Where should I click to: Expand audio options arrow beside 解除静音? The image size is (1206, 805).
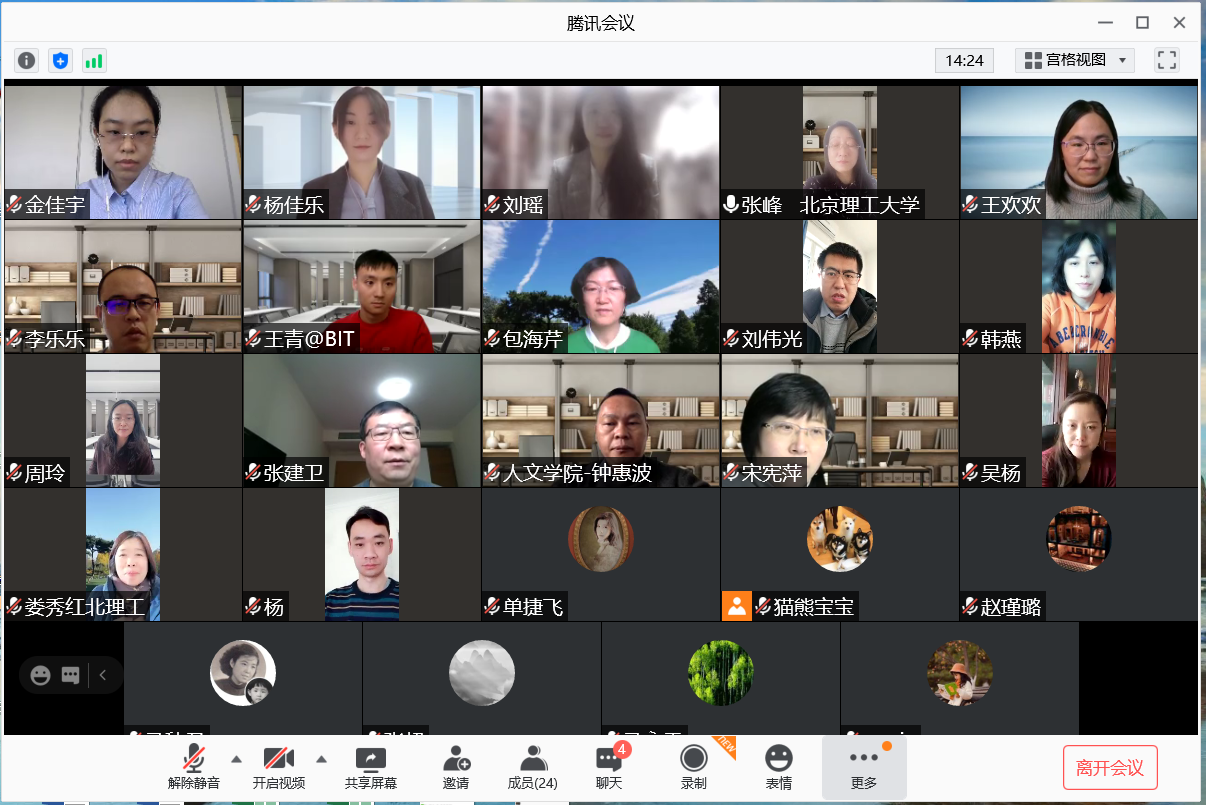237,758
